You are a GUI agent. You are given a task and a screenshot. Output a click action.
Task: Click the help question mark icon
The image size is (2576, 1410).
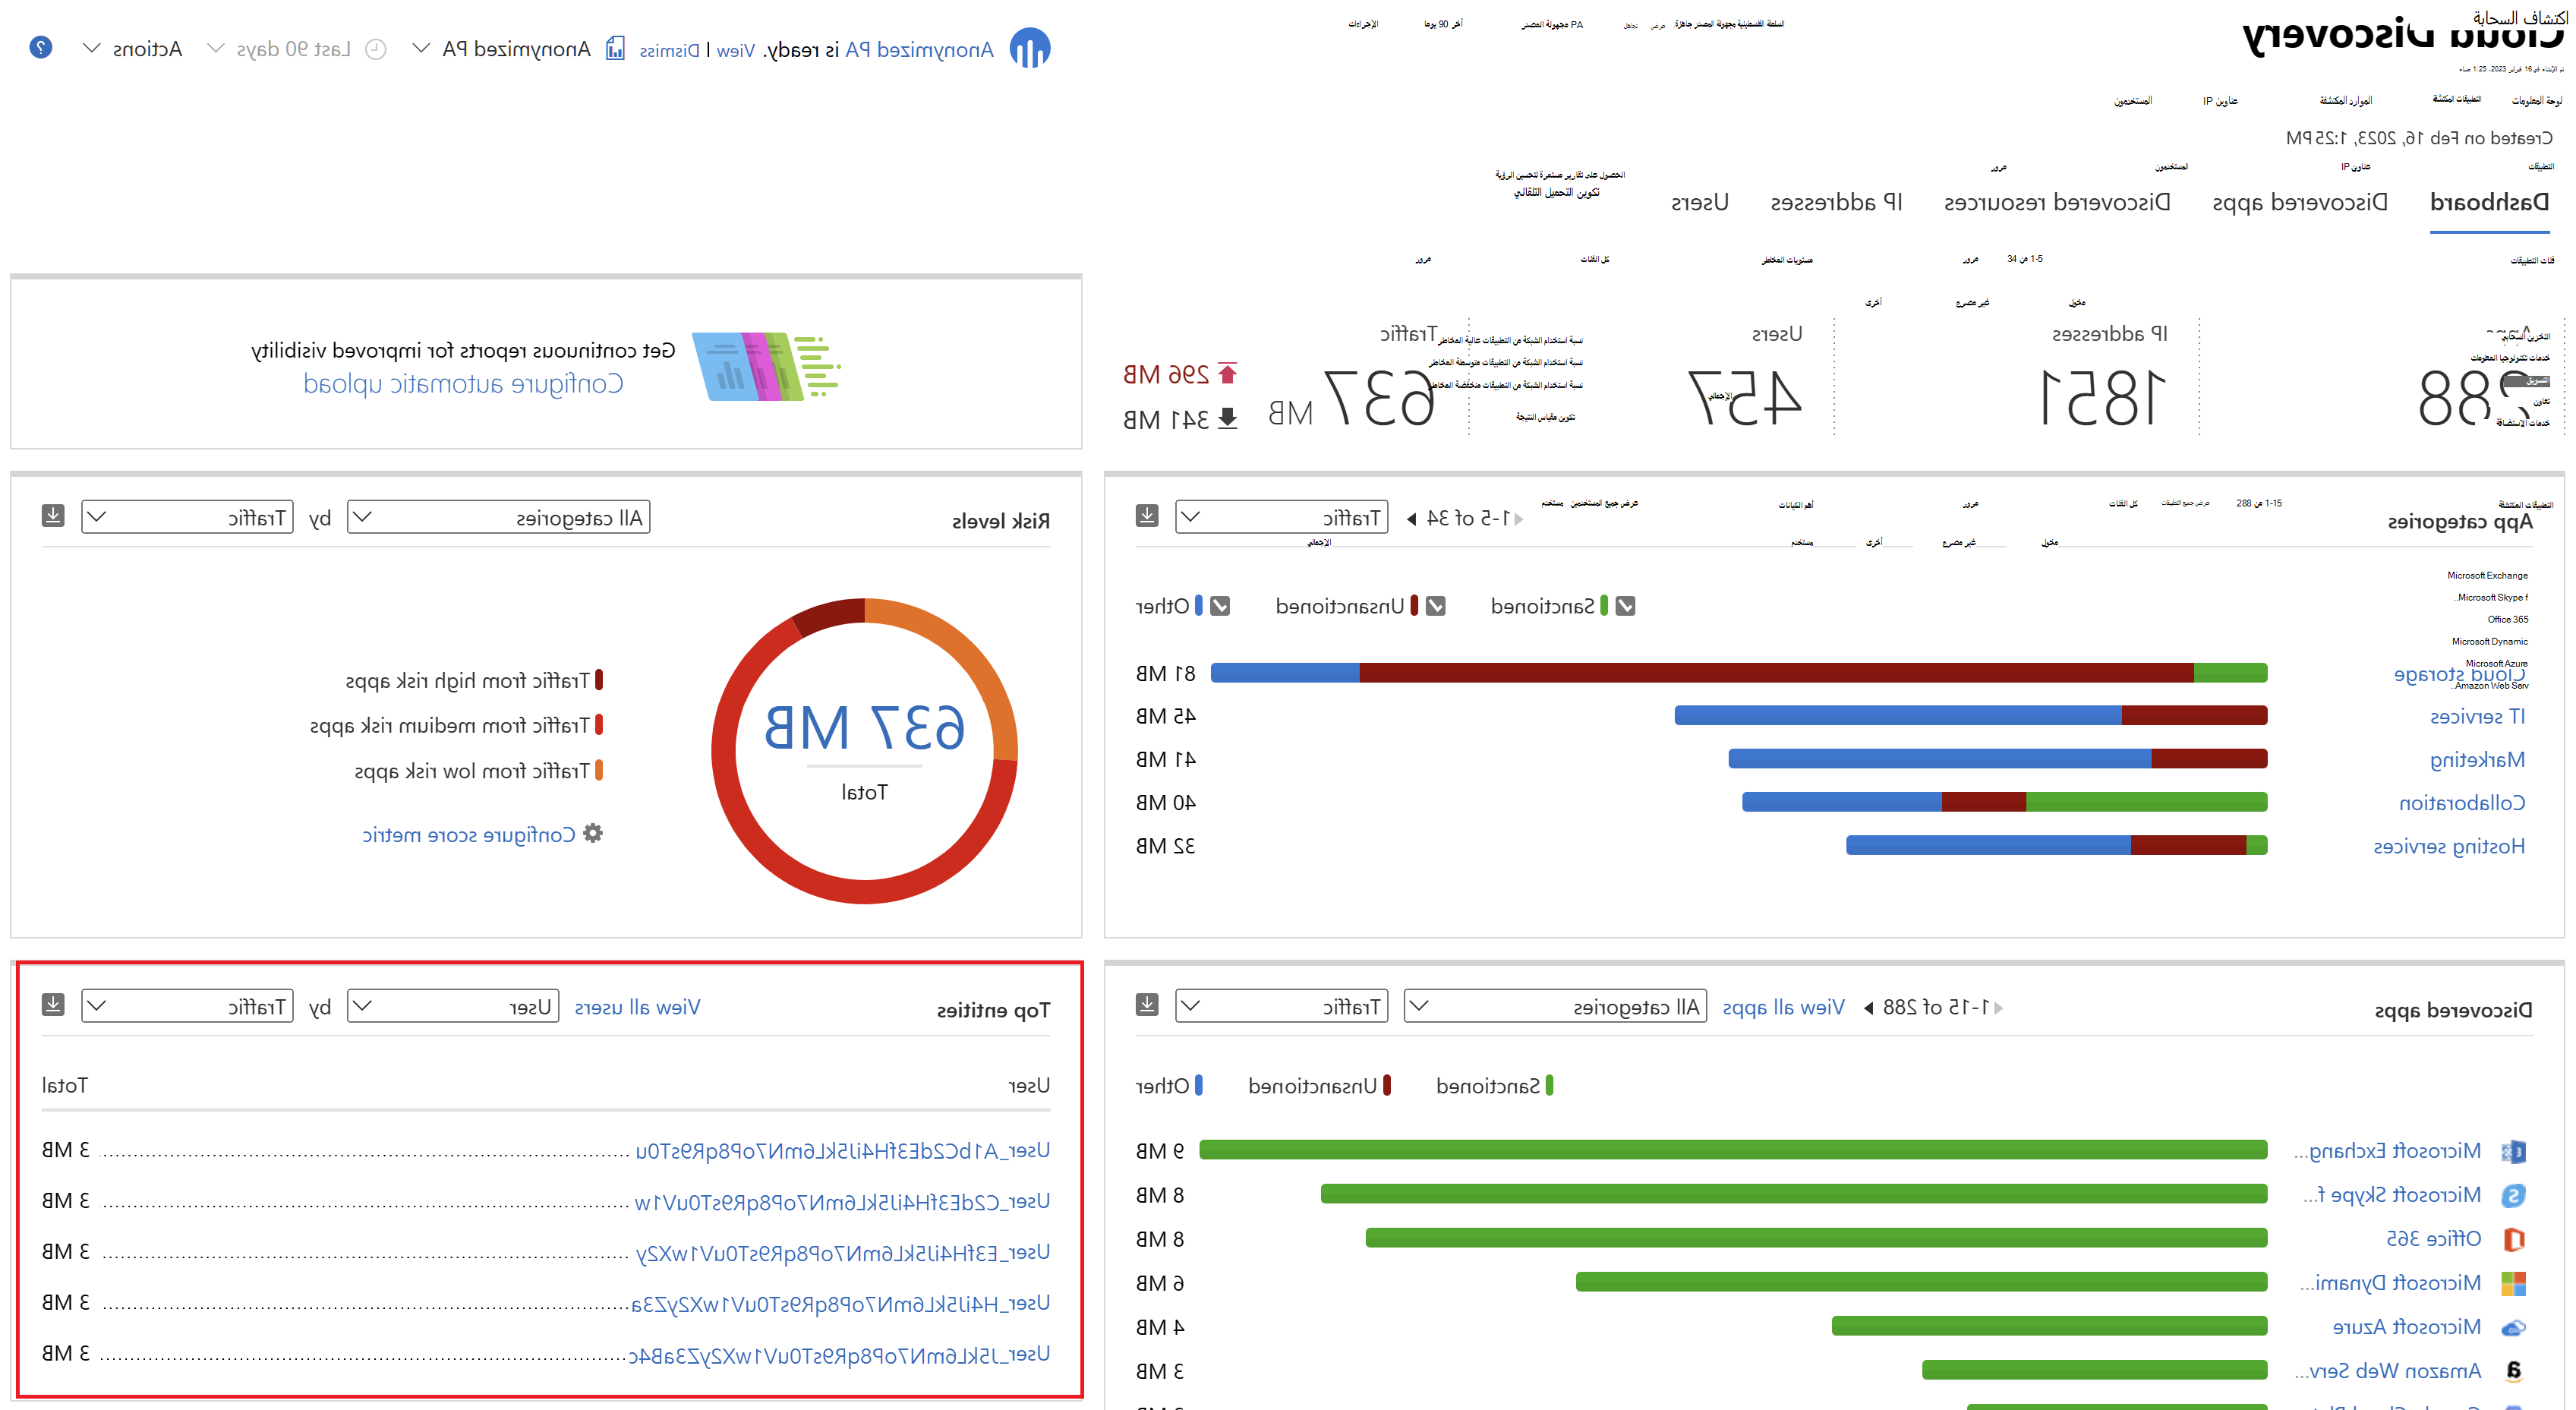click(41, 47)
